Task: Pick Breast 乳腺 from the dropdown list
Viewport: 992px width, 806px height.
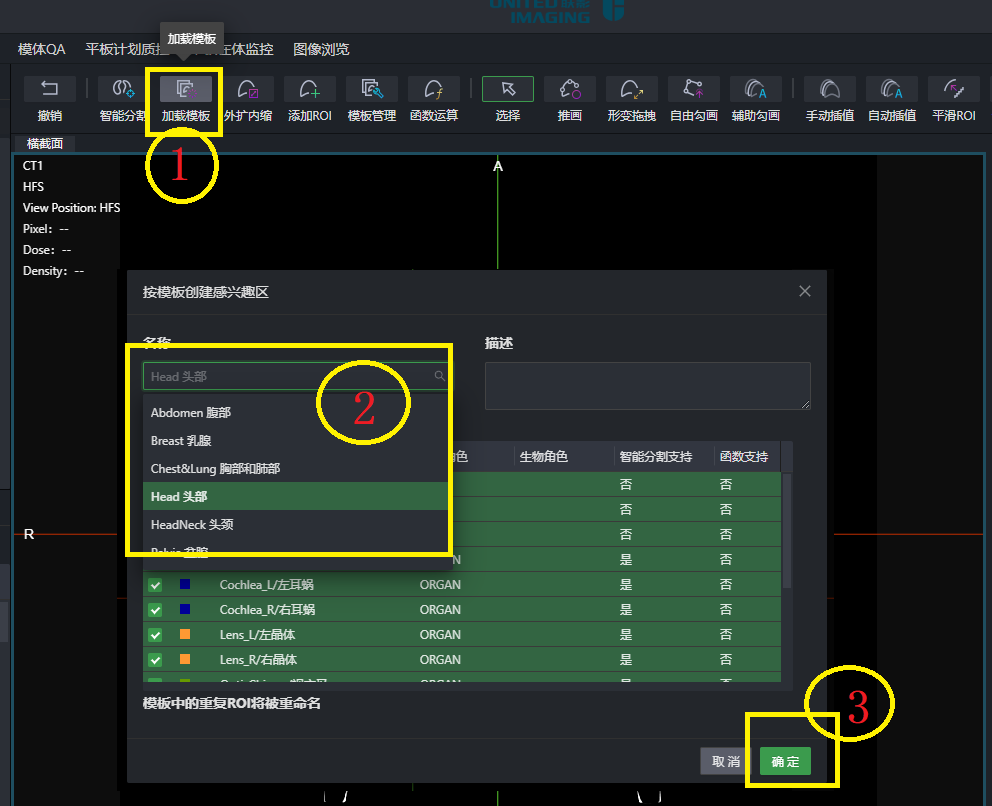Action: [295, 440]
